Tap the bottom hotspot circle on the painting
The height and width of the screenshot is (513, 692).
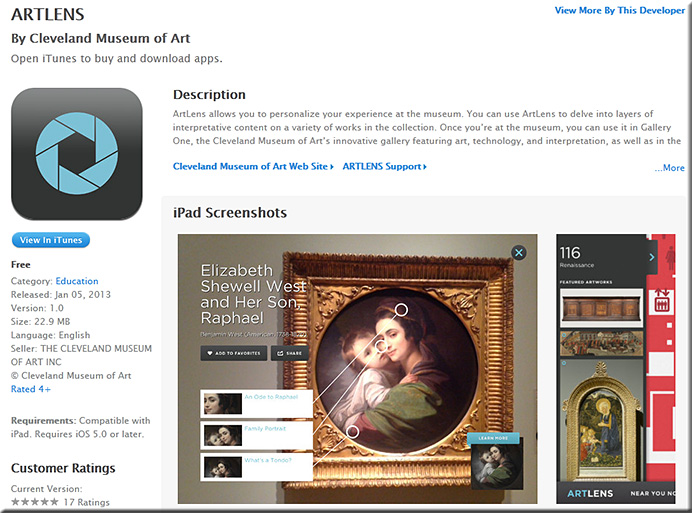352,431
